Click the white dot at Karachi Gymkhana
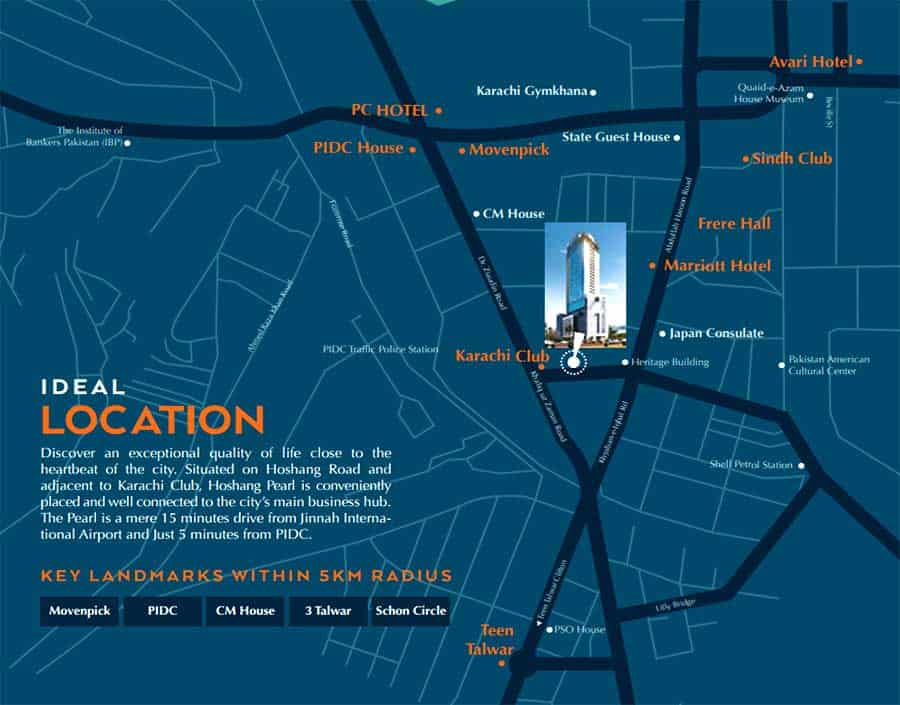The width and height of the screenshot is (900, 705). [x=593, y=92]
